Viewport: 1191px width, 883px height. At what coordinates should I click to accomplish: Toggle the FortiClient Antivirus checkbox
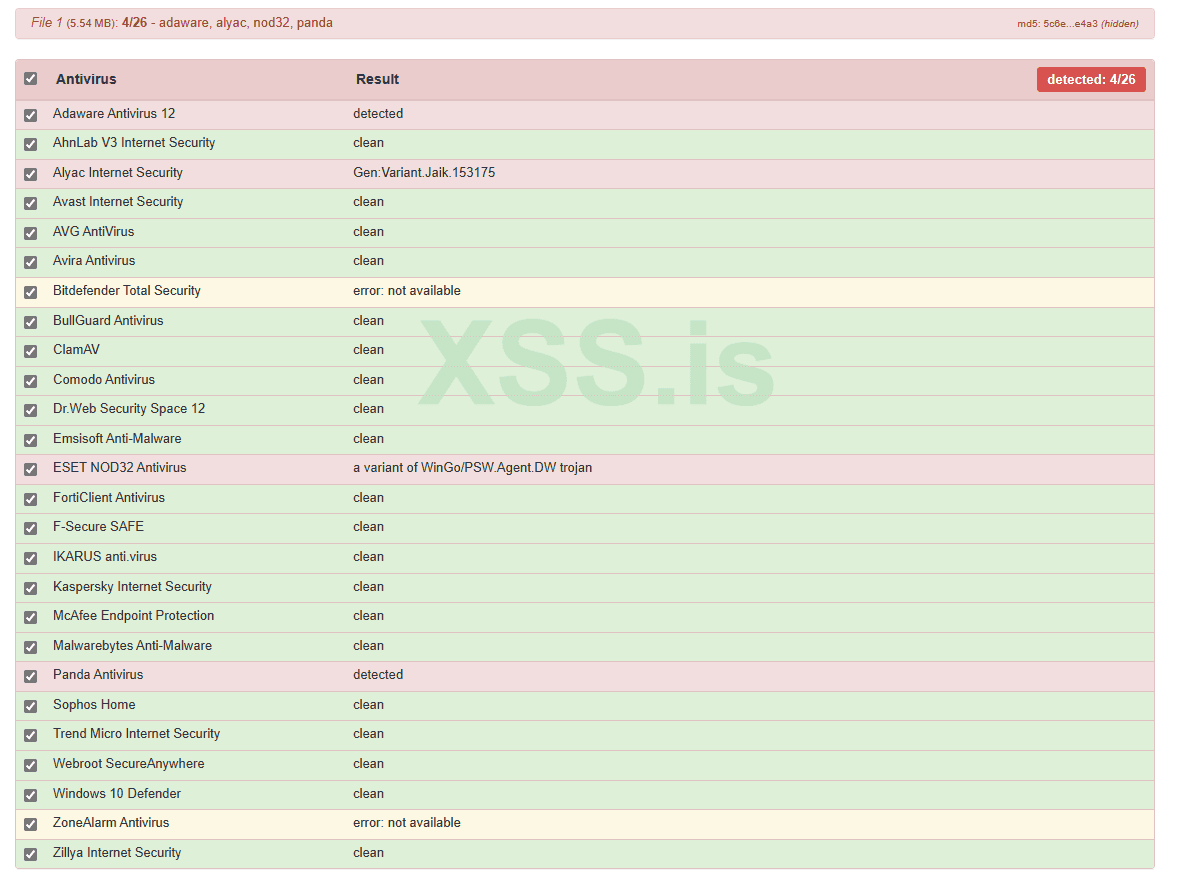[30, 500]
